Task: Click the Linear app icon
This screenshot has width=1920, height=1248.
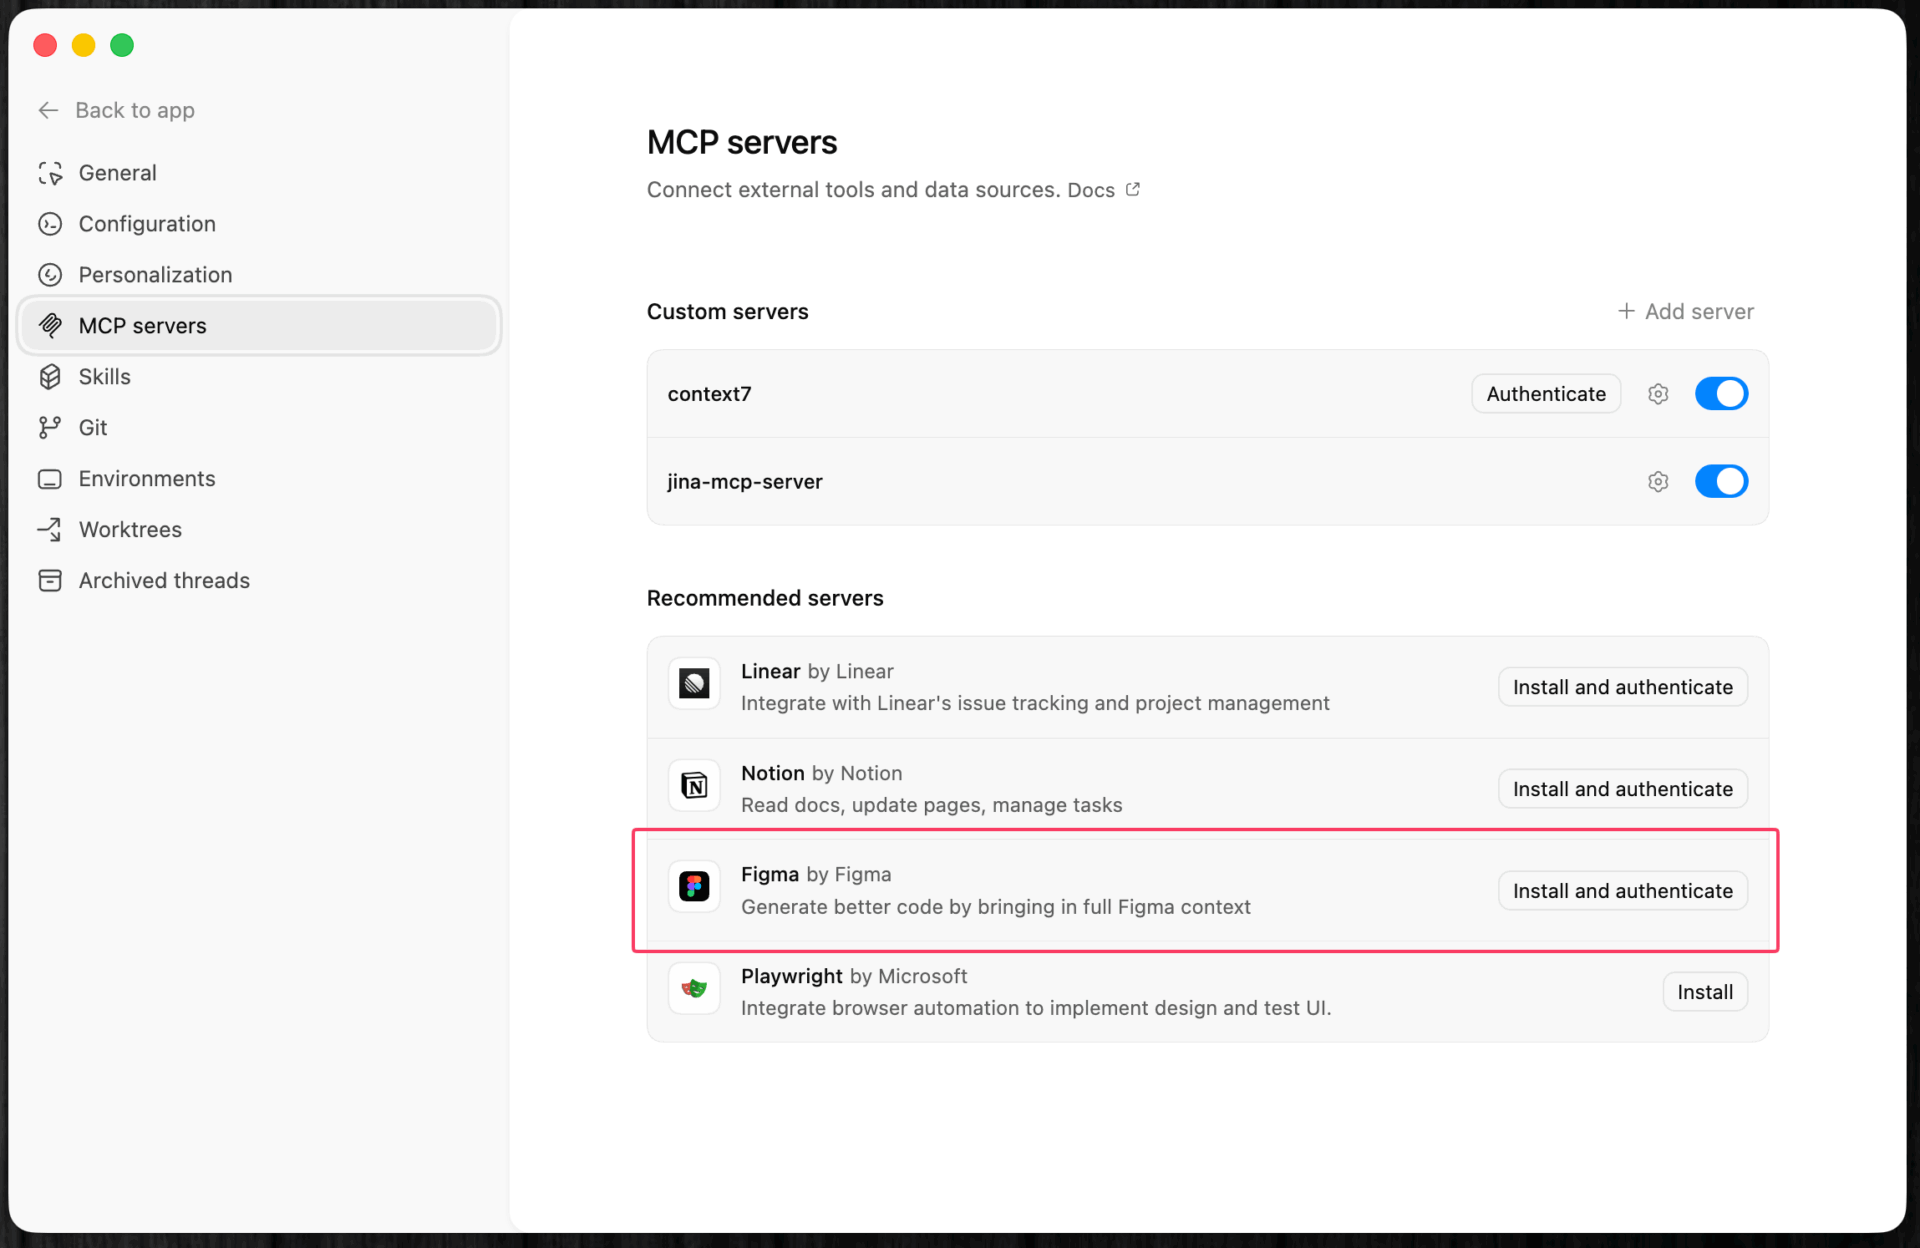Action: tap(694, 684)
